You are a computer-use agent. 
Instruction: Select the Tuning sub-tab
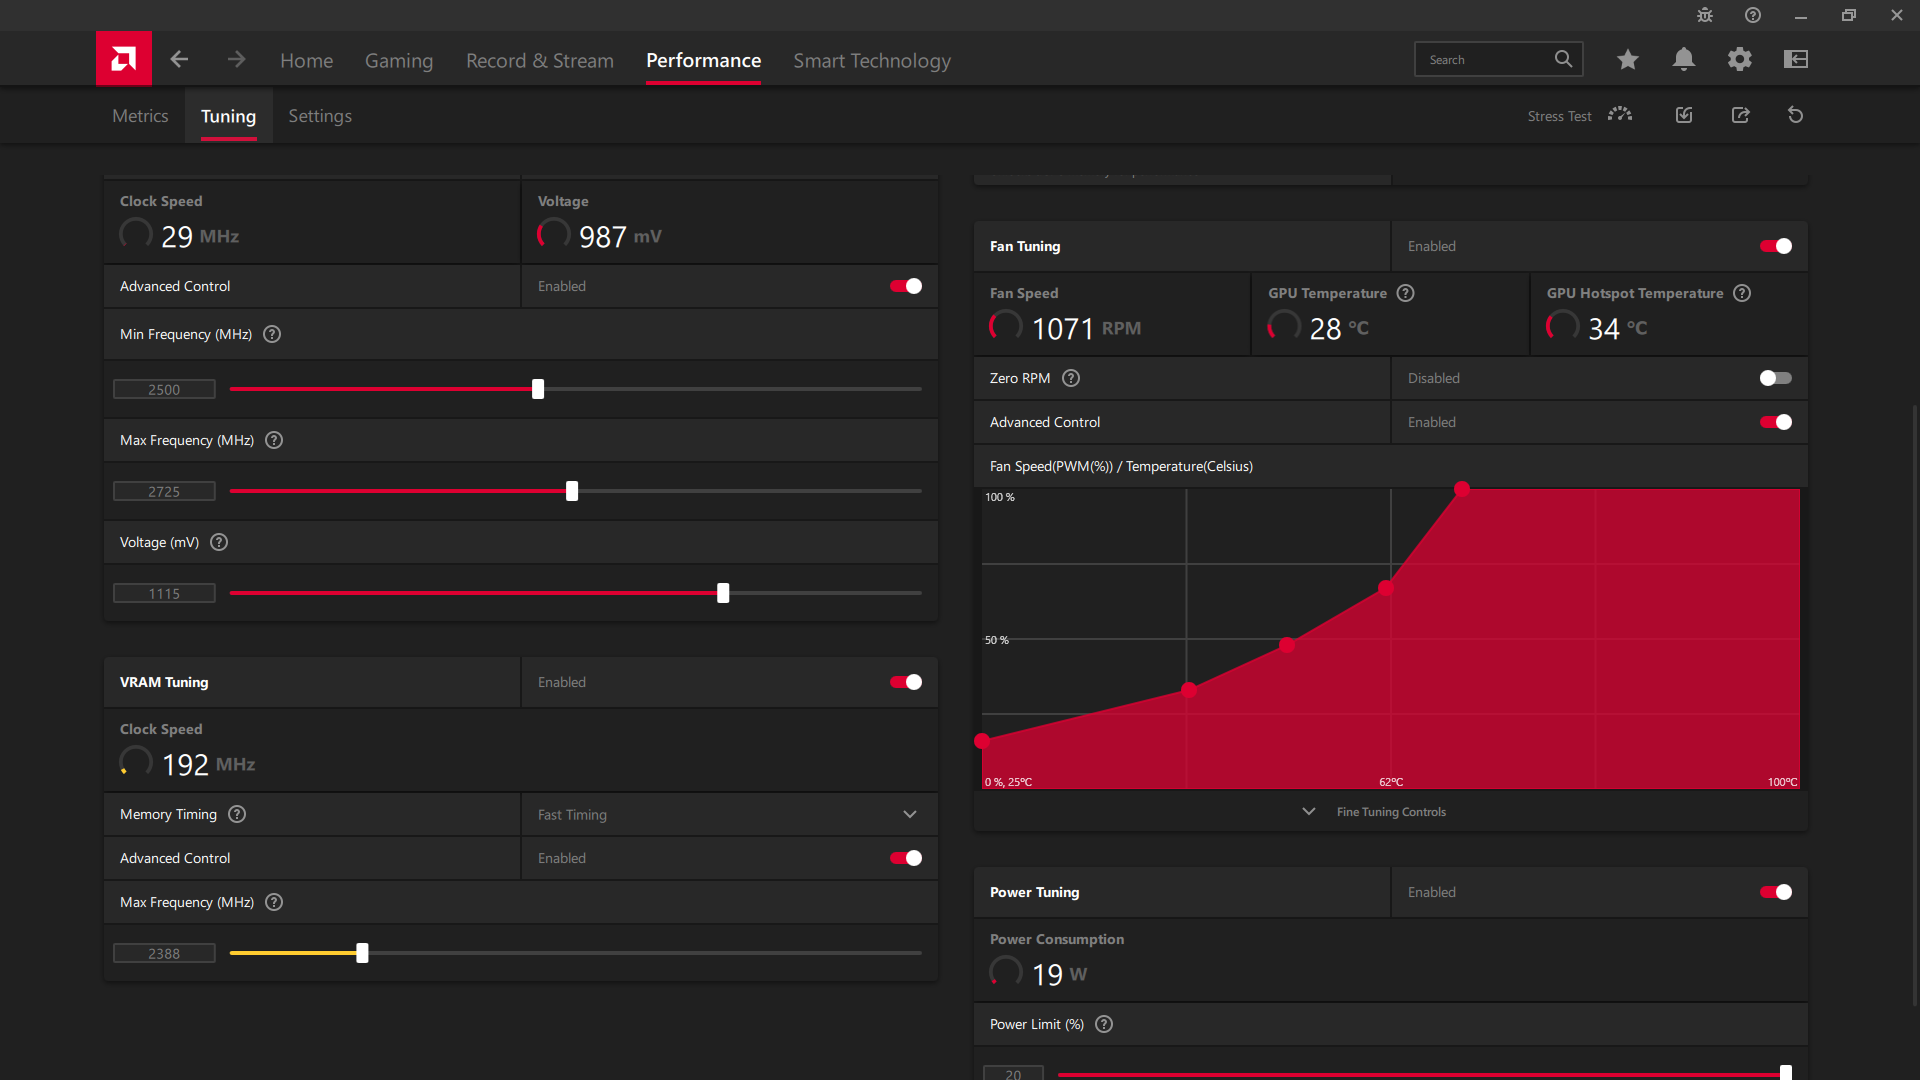tap(228, 116)
